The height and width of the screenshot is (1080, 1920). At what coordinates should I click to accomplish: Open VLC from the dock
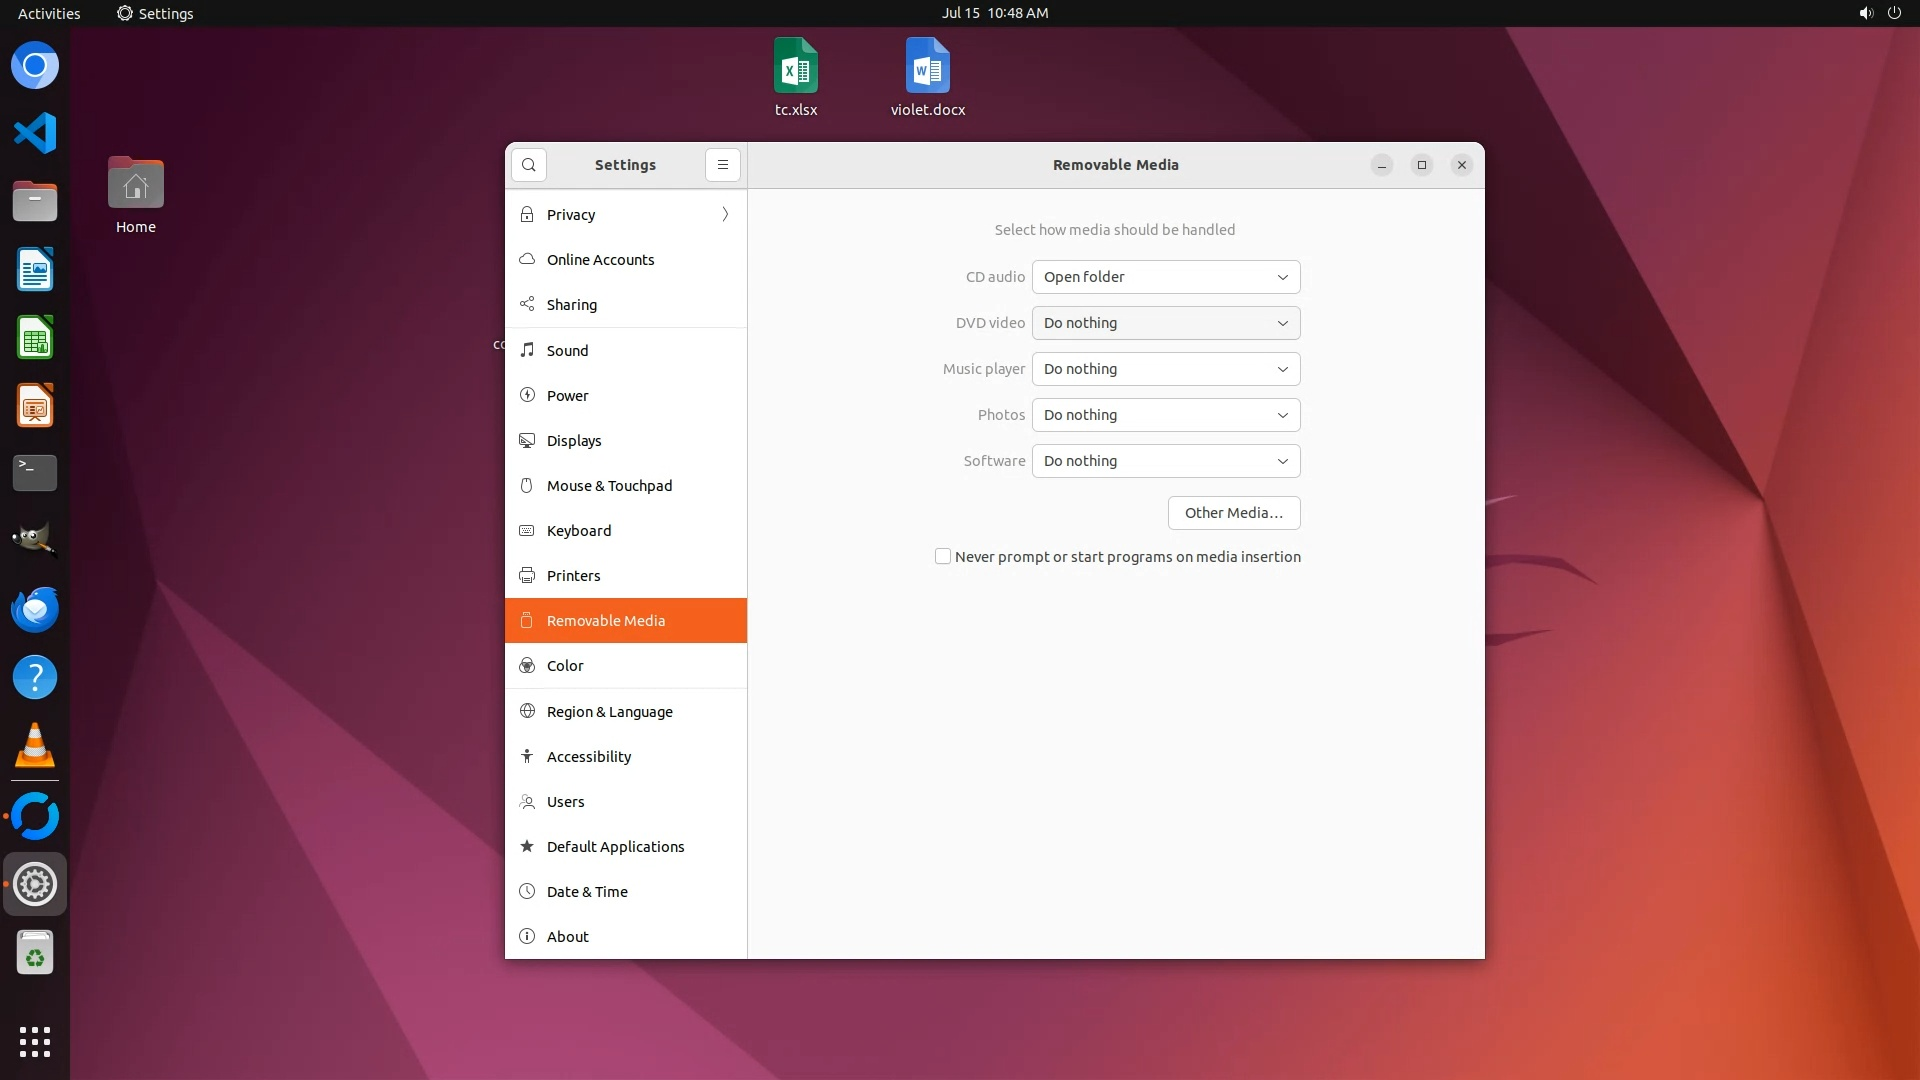click(x=35, y=745)
